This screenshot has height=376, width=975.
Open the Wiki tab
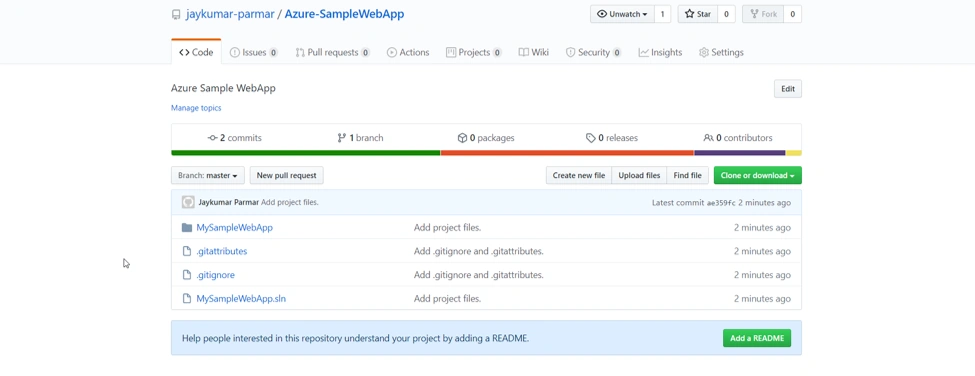pos(534,52)
